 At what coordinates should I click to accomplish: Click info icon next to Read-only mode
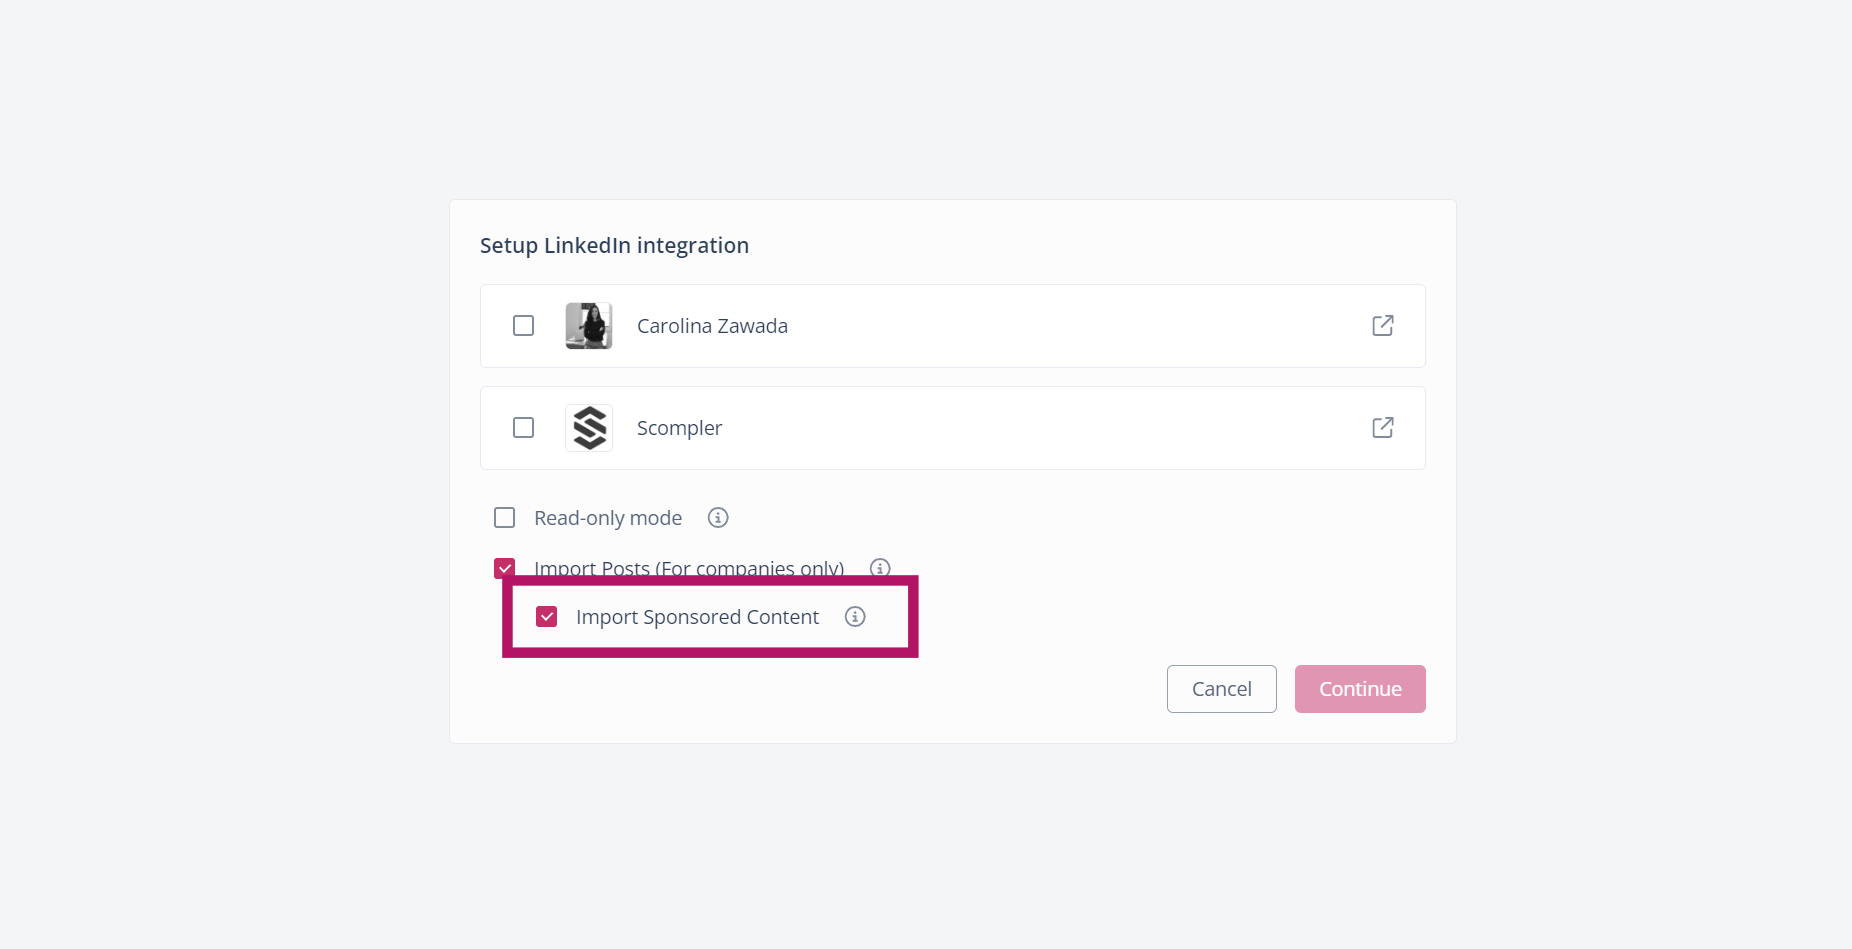[x=718, y=518]
